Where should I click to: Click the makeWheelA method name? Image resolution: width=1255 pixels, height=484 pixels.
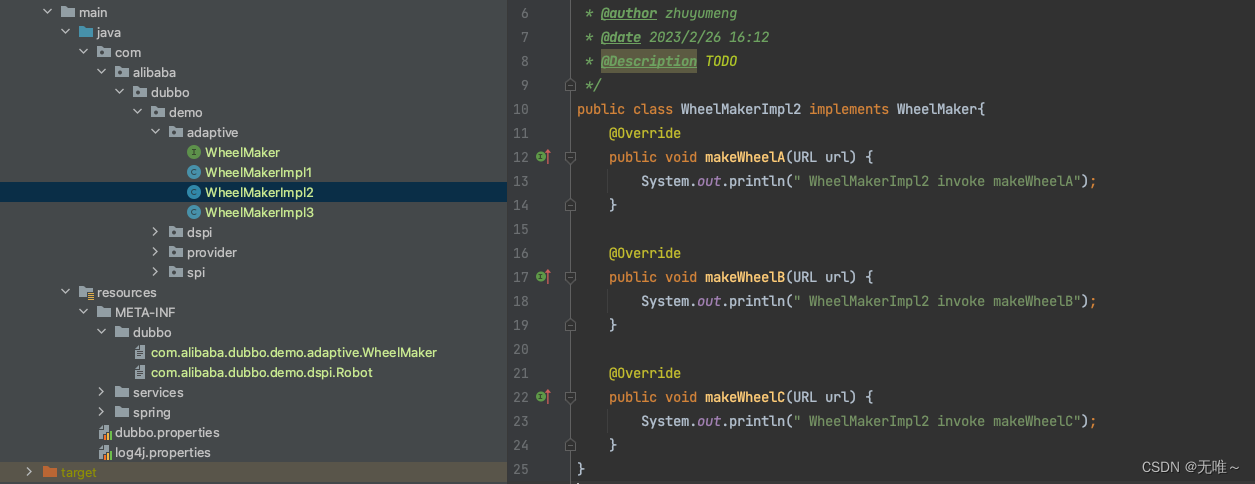point(745,157)
